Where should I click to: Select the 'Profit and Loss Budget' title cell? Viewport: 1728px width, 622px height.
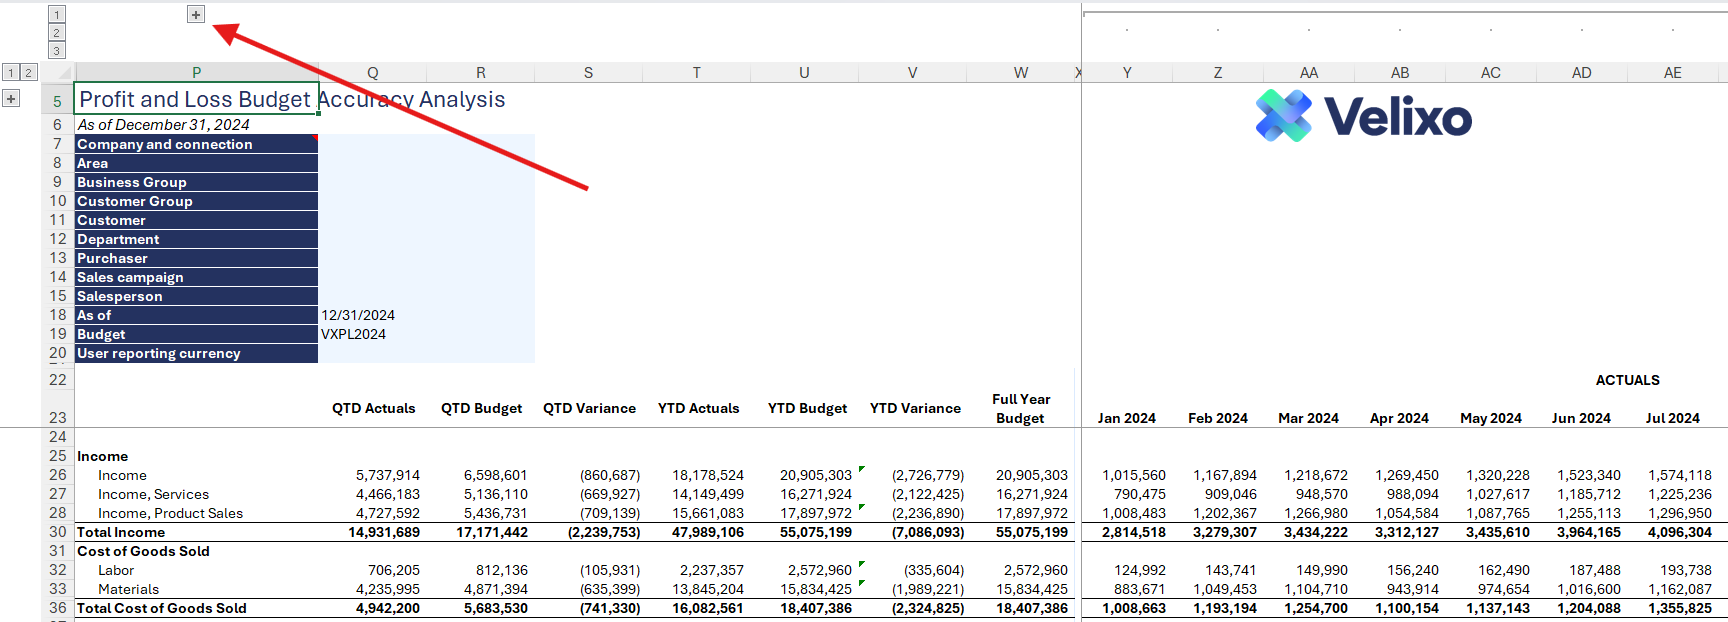click(x=196, y=99)
